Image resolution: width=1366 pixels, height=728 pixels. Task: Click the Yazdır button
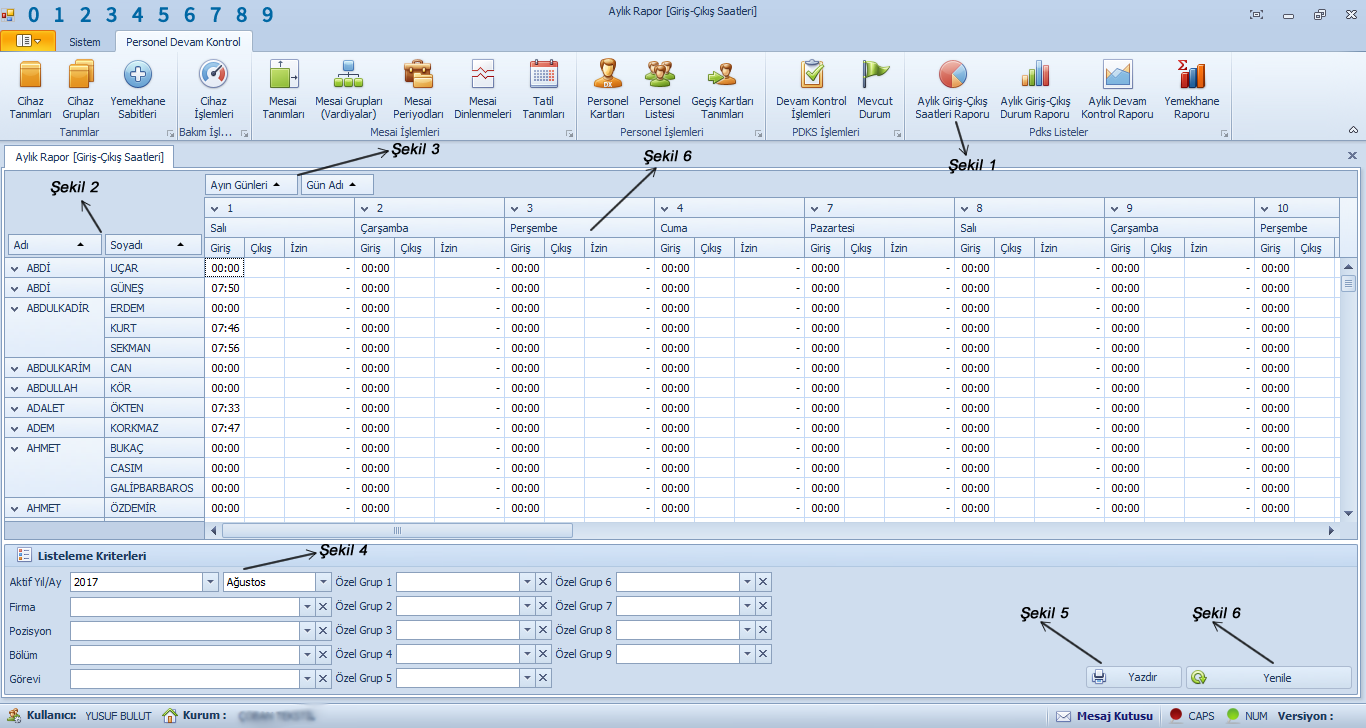[1133, 677]
